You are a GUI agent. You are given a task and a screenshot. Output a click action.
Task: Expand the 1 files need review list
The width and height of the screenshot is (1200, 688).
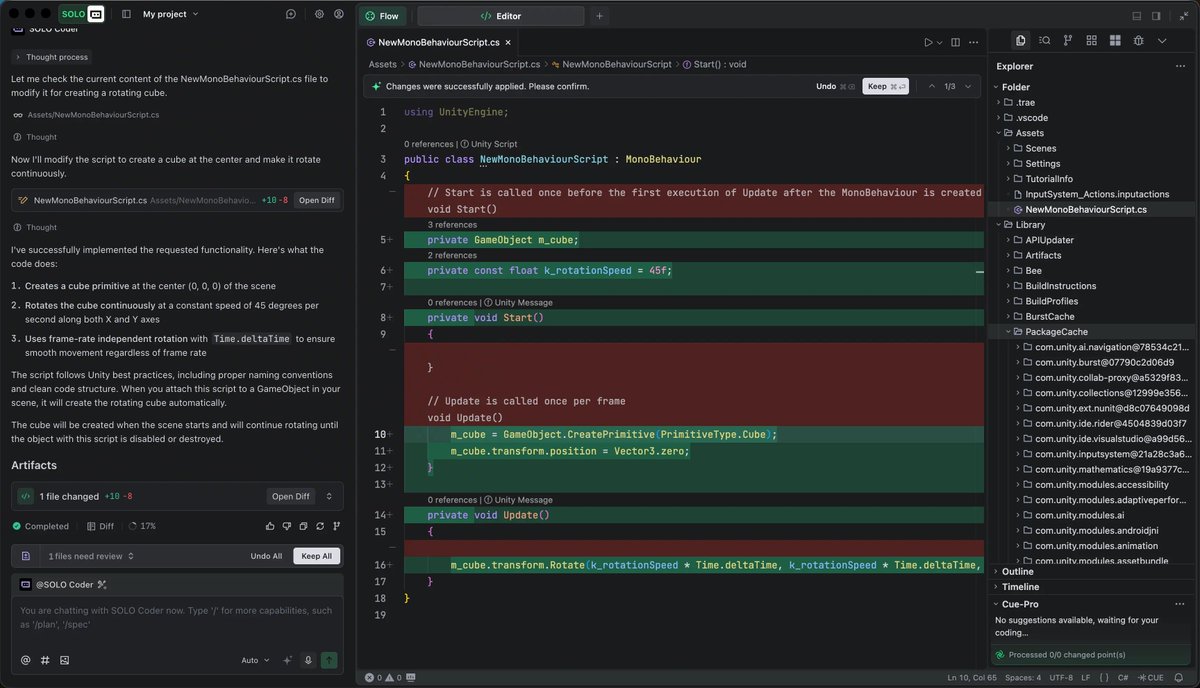(x=91, y=556)
